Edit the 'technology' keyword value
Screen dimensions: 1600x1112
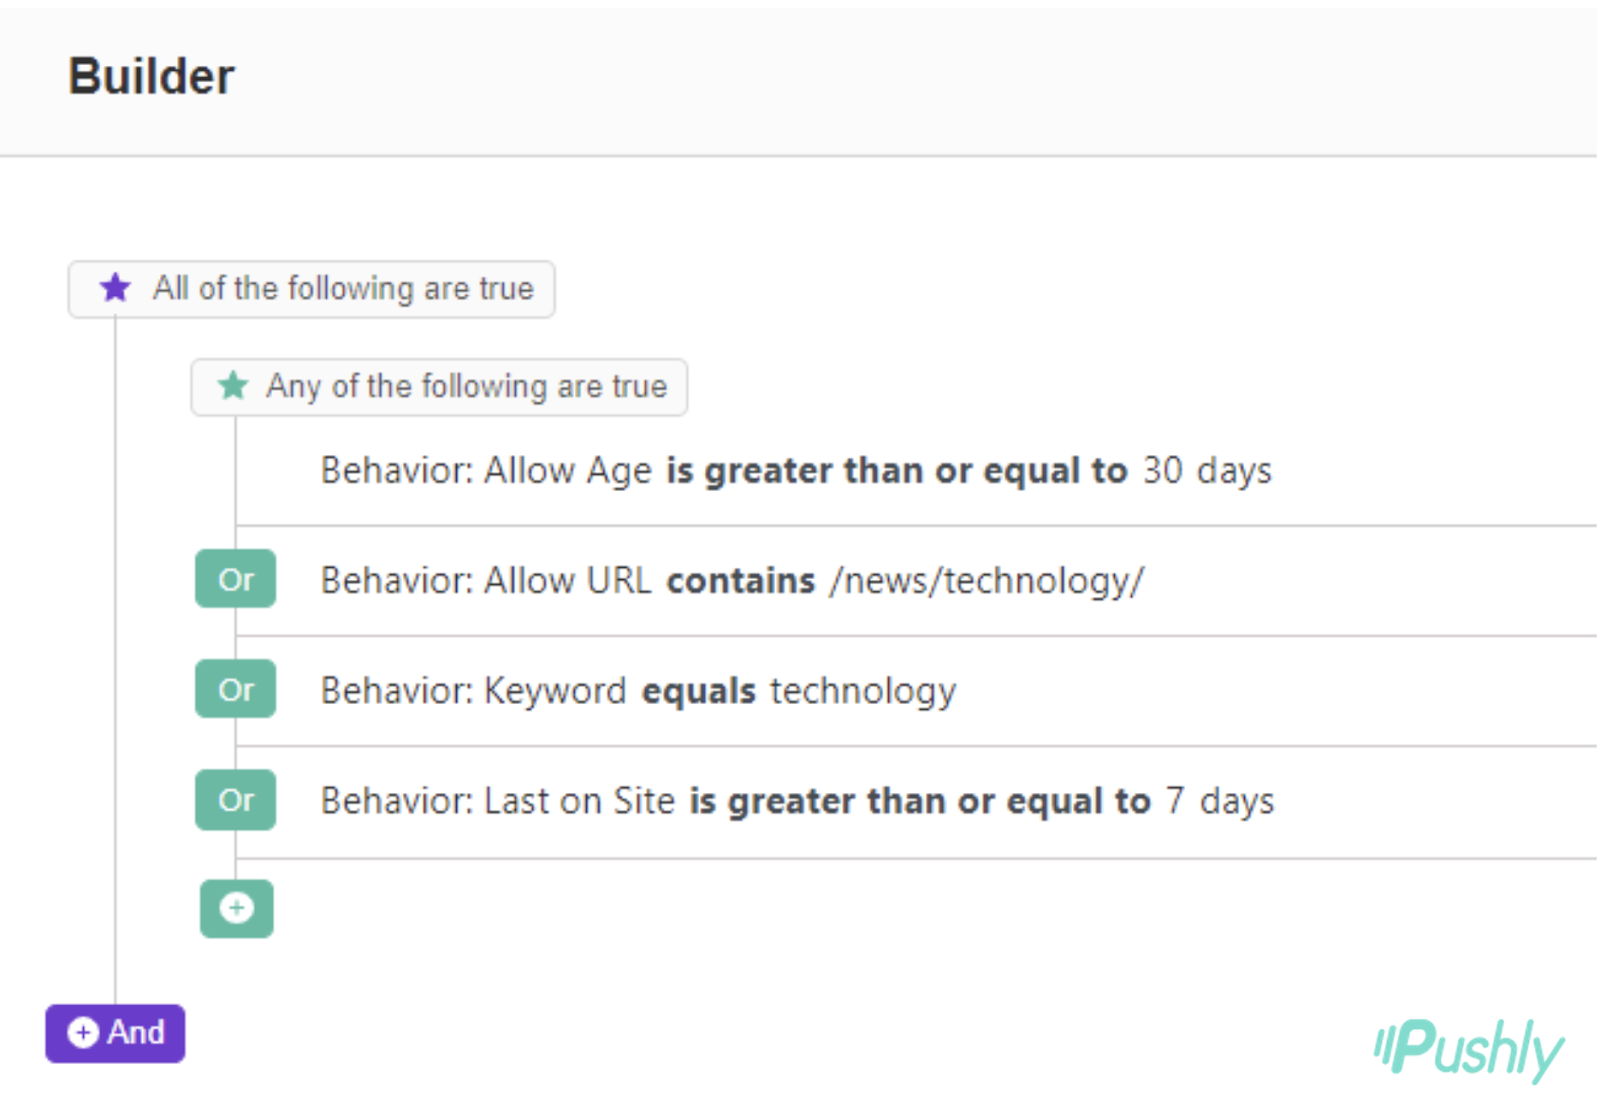tap(862, 691)
